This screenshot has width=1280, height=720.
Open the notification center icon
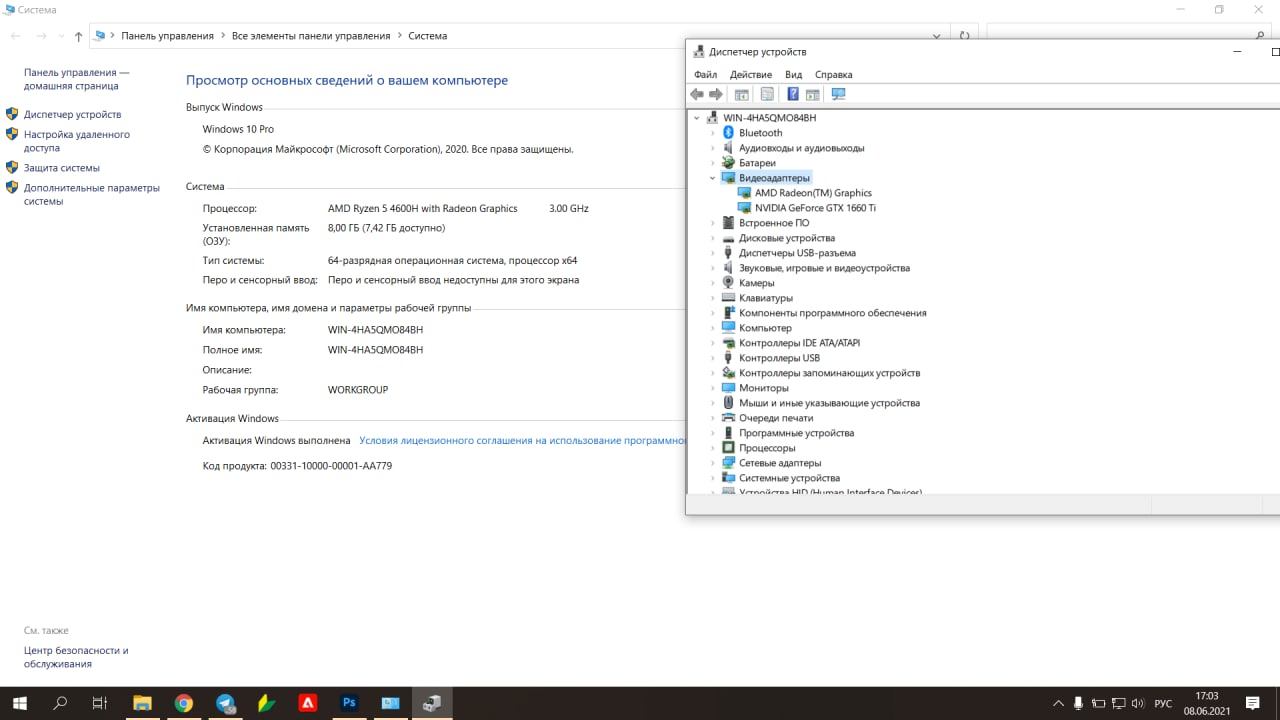[x=1252, y=704]
